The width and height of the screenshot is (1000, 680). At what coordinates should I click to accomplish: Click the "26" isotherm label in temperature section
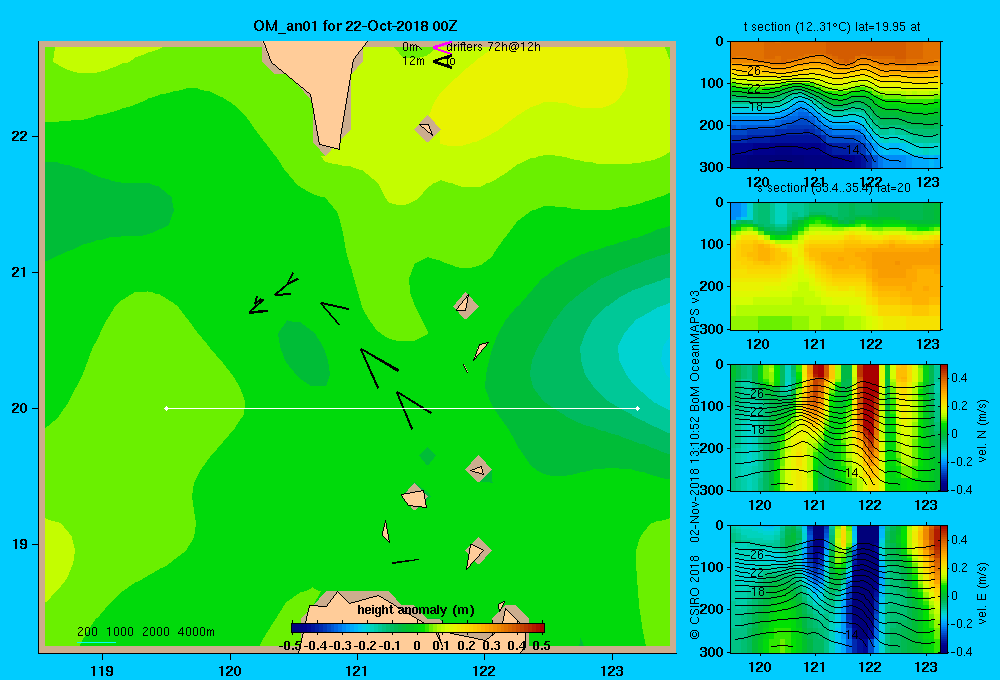click(x=754, y=71)
